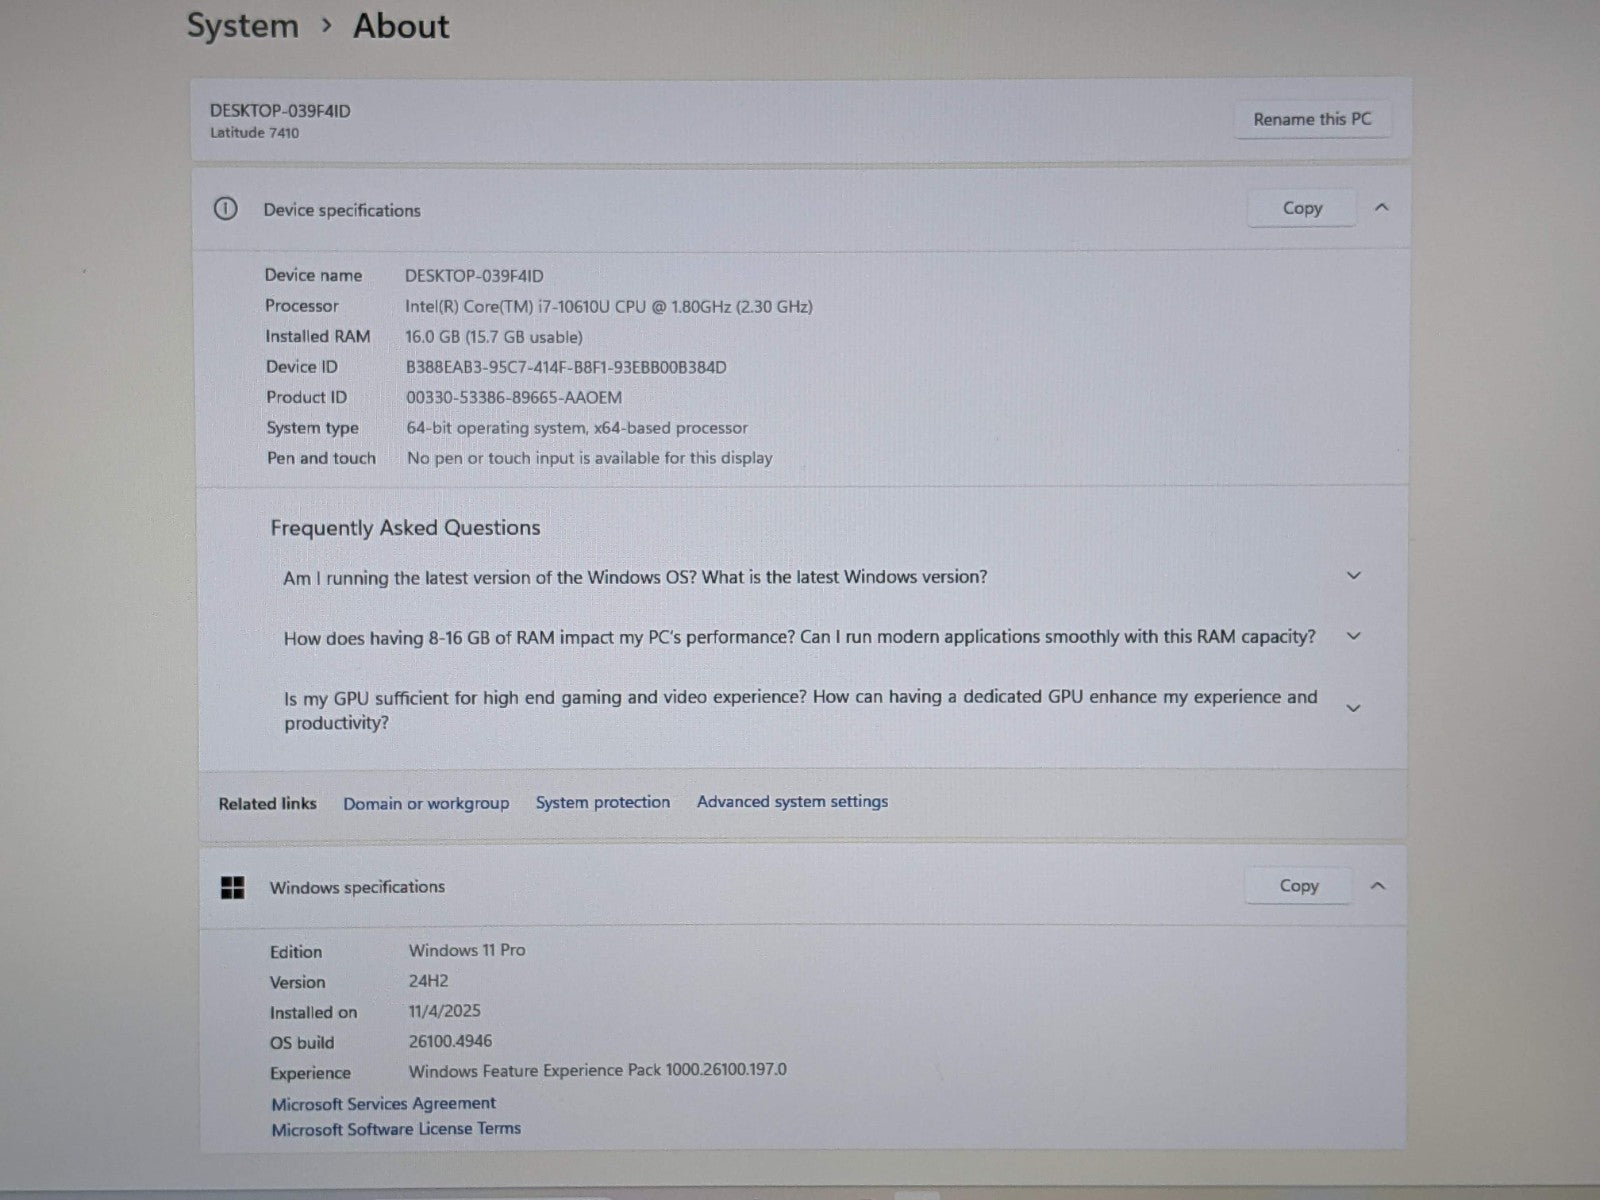Open the System protection link
Screen dimensions: 1600x1200
[x=602, y=803]
